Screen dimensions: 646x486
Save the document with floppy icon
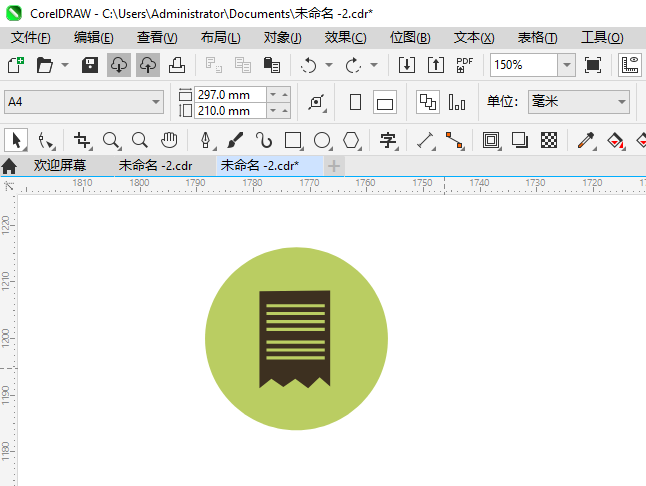pos(89,65)
